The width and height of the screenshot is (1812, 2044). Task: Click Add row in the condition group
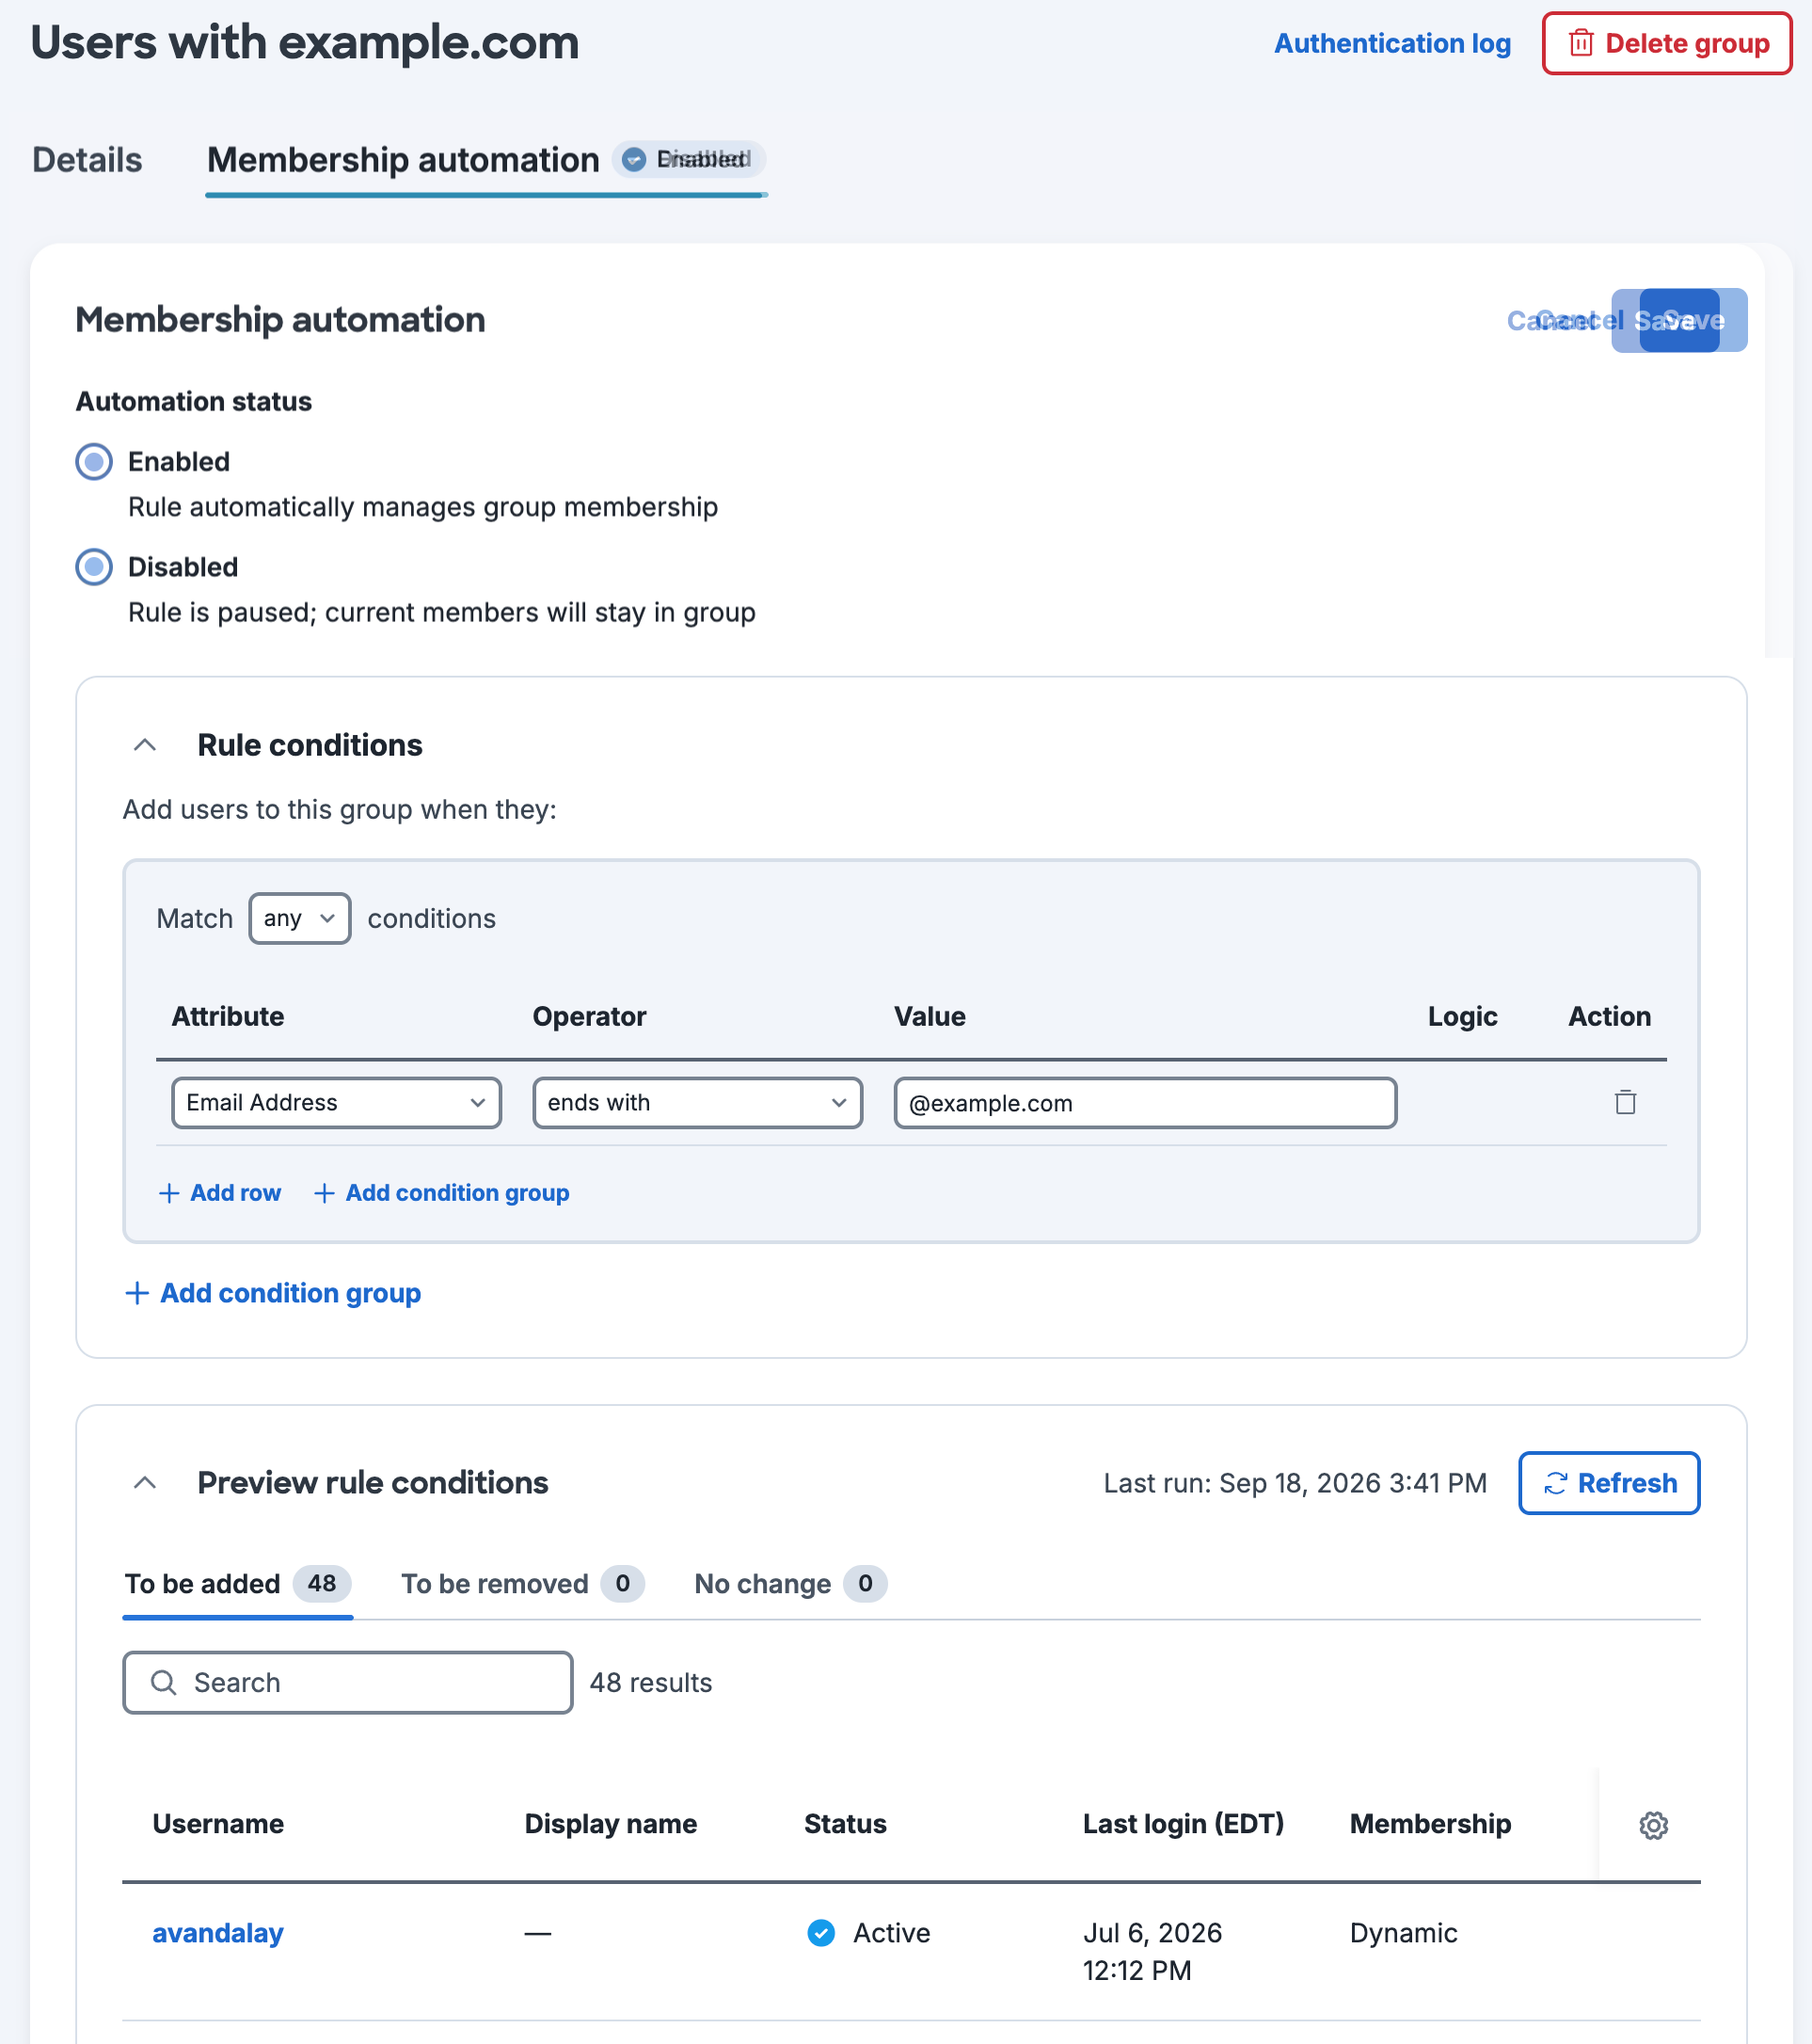coord(220,1192)
